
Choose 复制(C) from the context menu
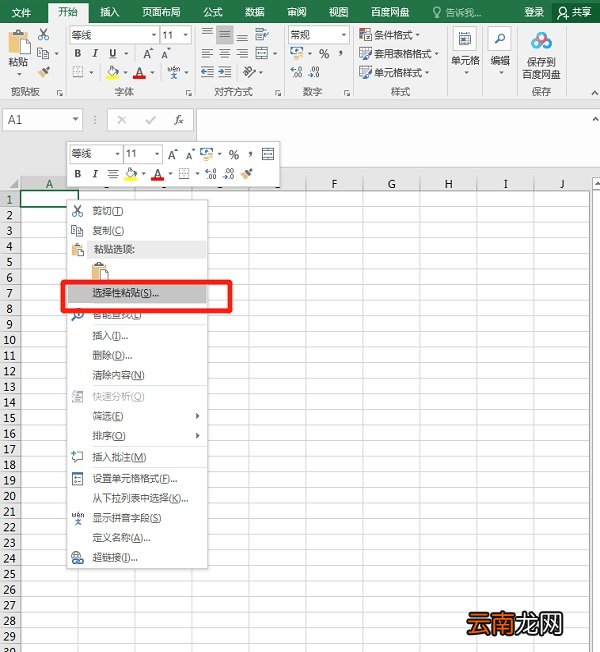pyautogui.click(x=137, y=230)
